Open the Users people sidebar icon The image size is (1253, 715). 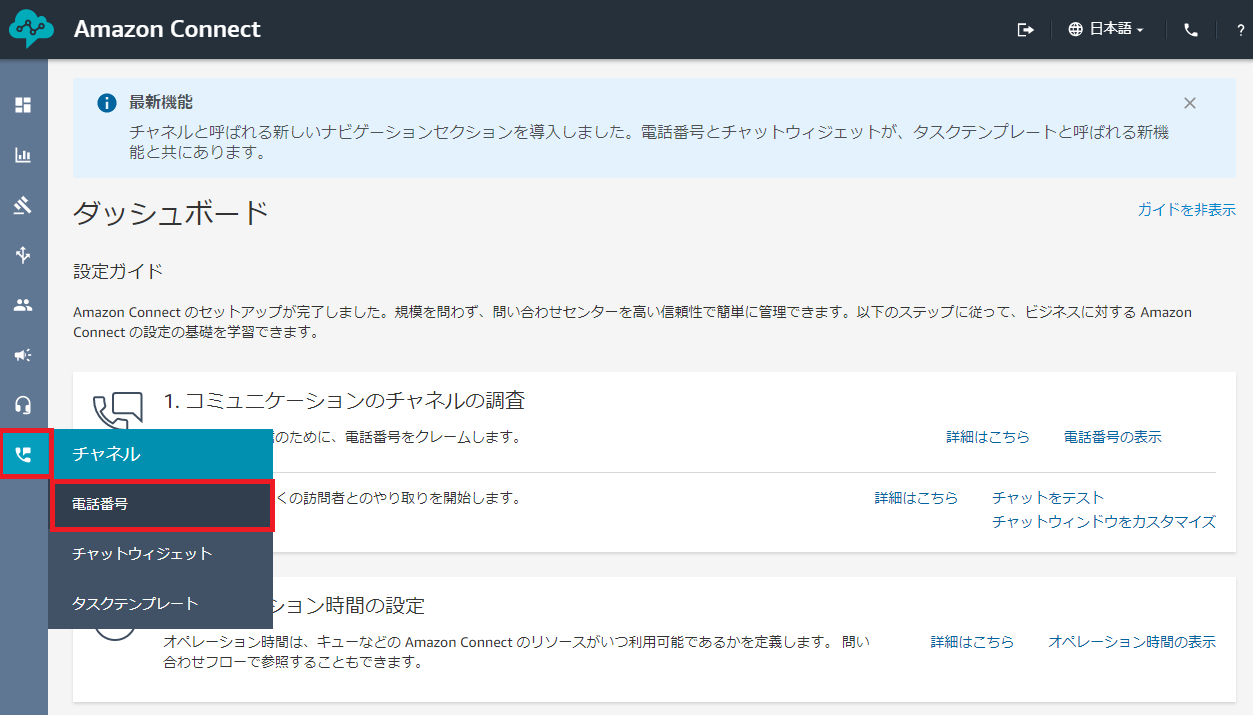click(x=23, y=305)
